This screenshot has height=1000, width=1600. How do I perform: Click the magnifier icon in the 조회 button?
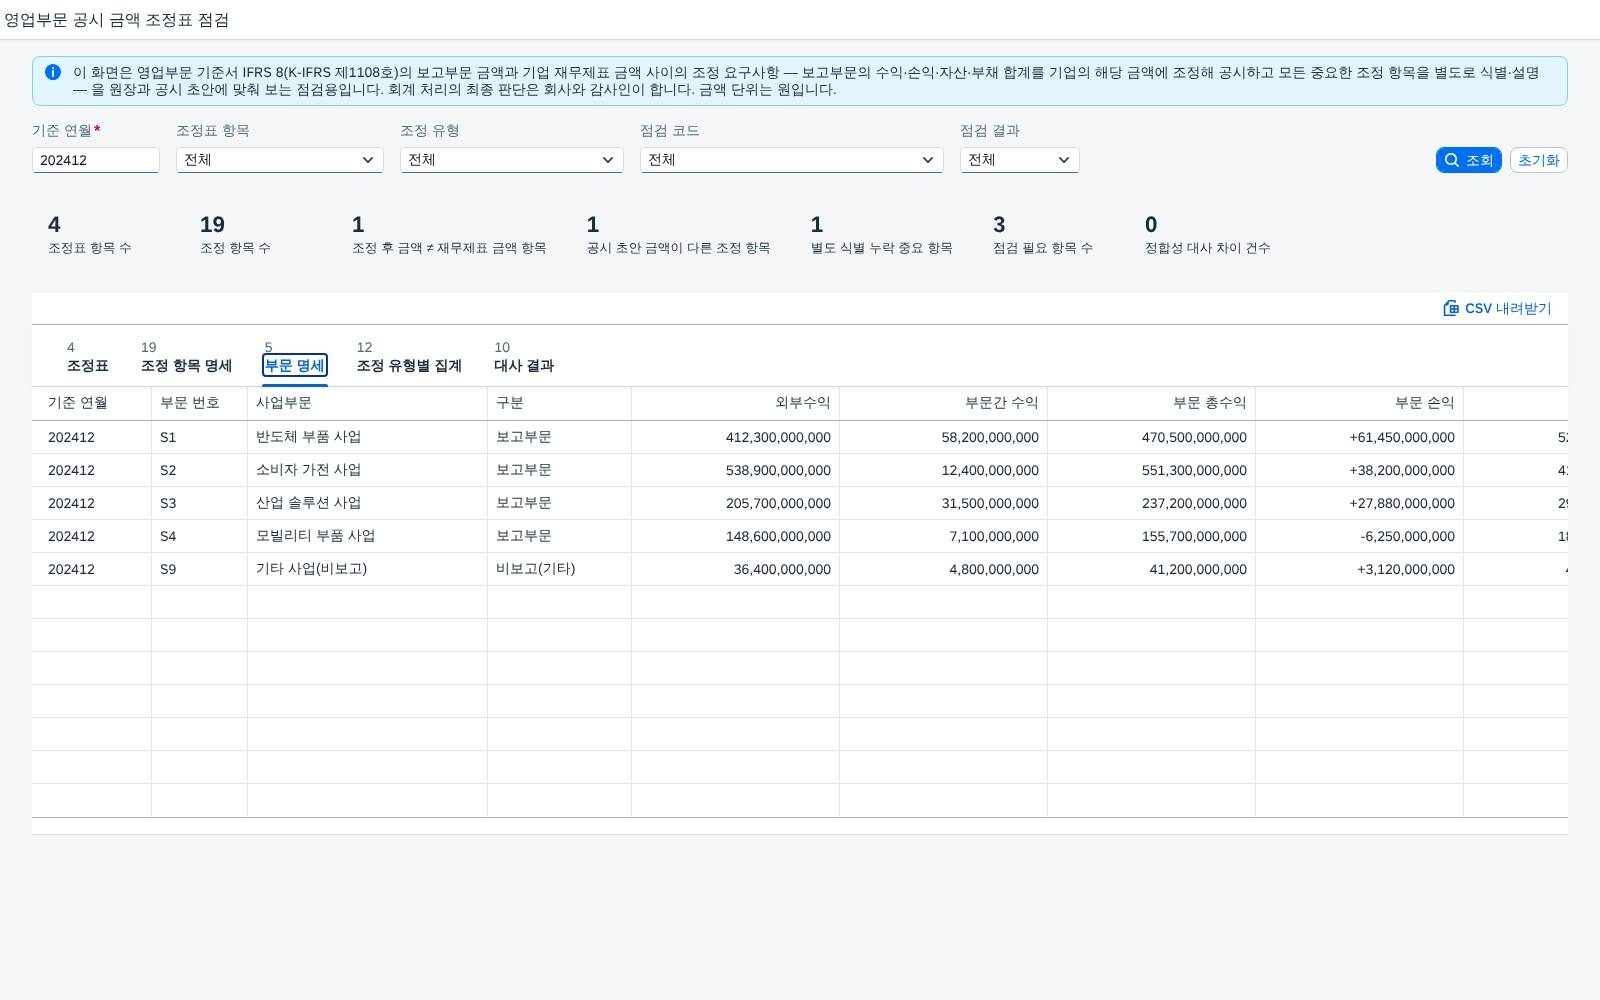click(x=1452, y=160)
